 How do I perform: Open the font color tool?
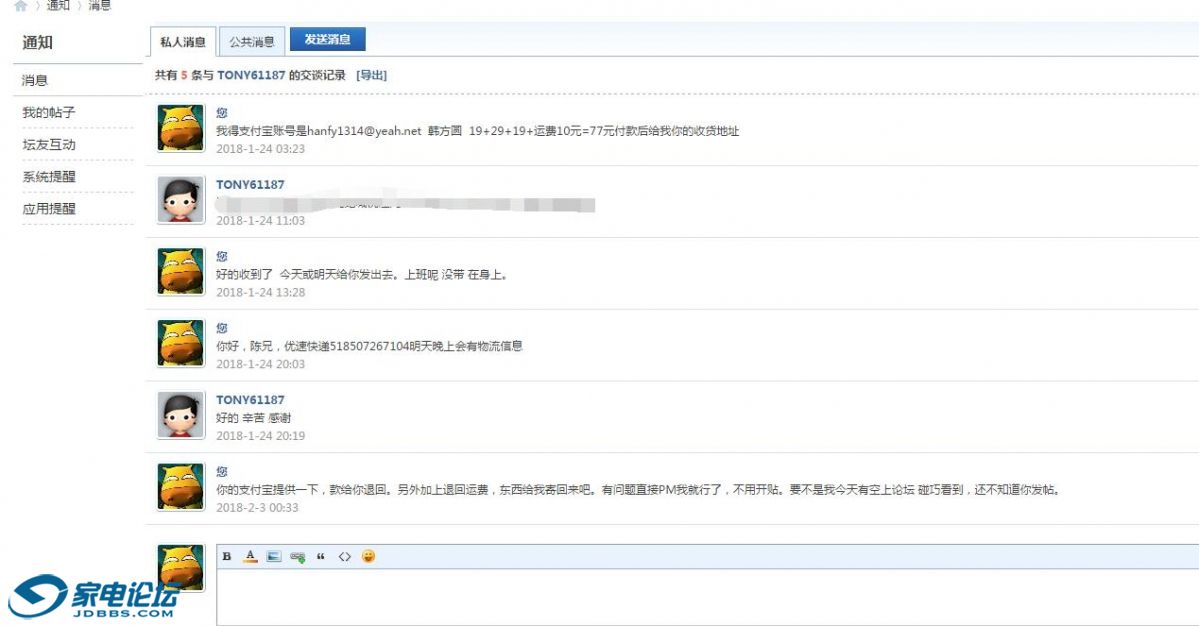click(x=249, y=558)
